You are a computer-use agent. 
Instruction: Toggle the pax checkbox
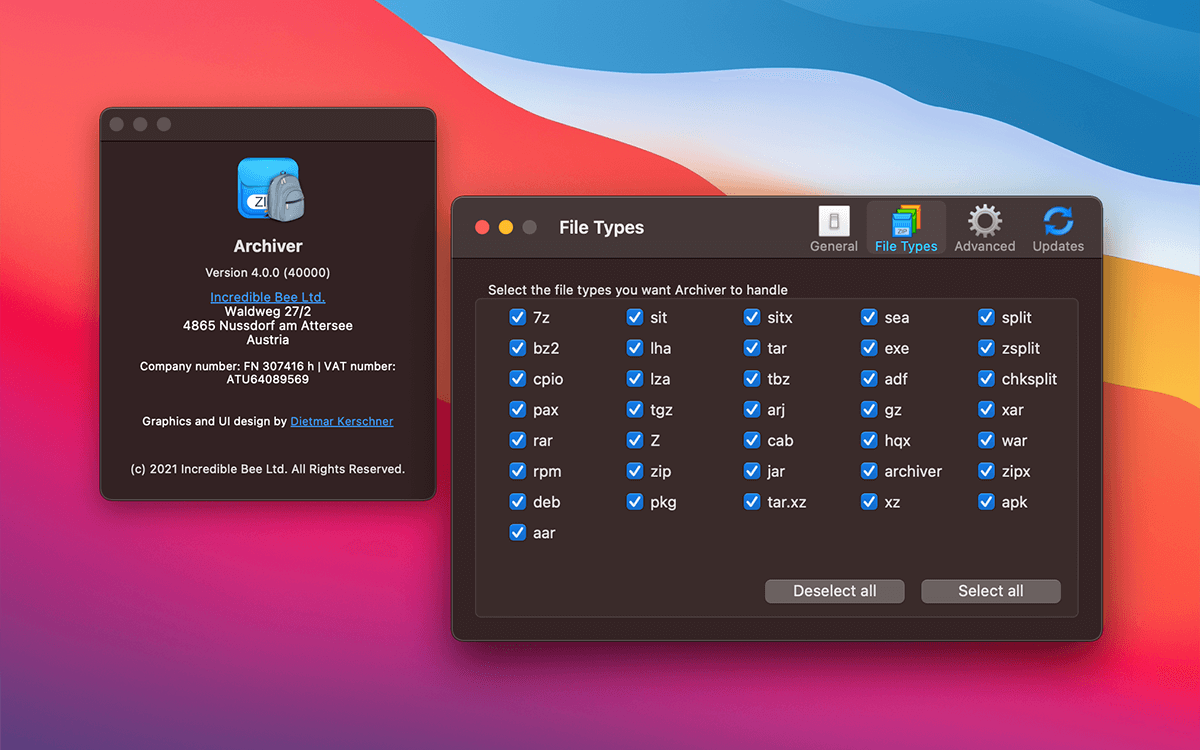coord(518,409)
